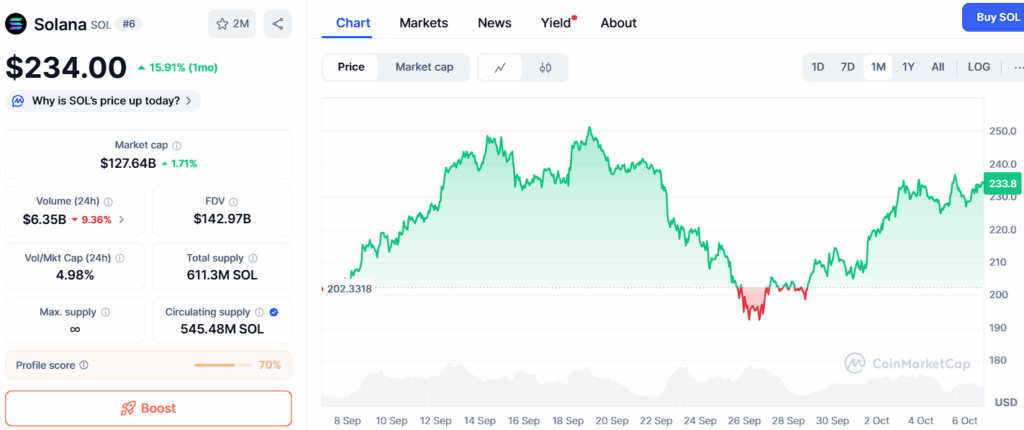Click the Market cap info icon
Image resolution: width=1024 pixels, height=430 pixels.
[177, 145]
